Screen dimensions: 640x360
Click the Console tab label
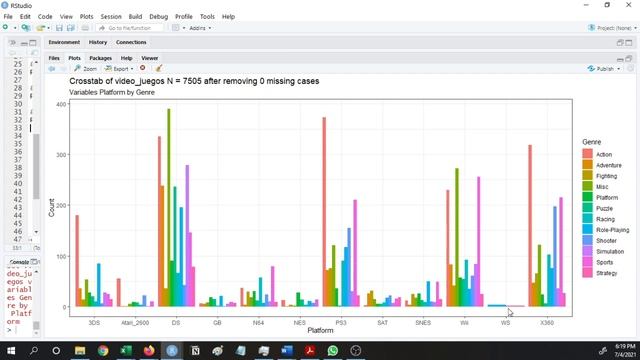(x=19, y=262)
